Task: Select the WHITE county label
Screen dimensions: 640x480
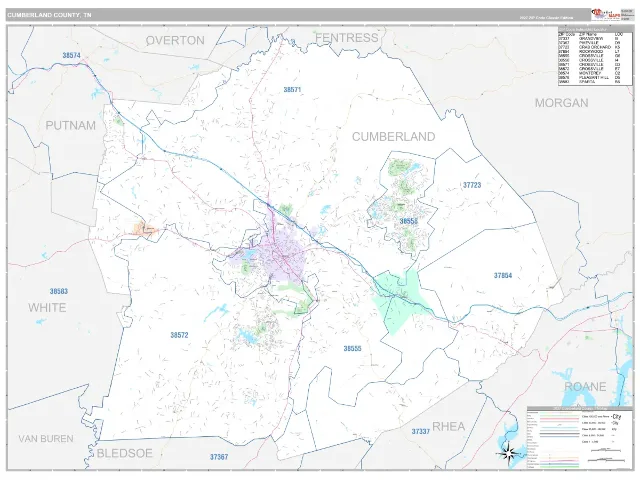Action: coord(47,307)
